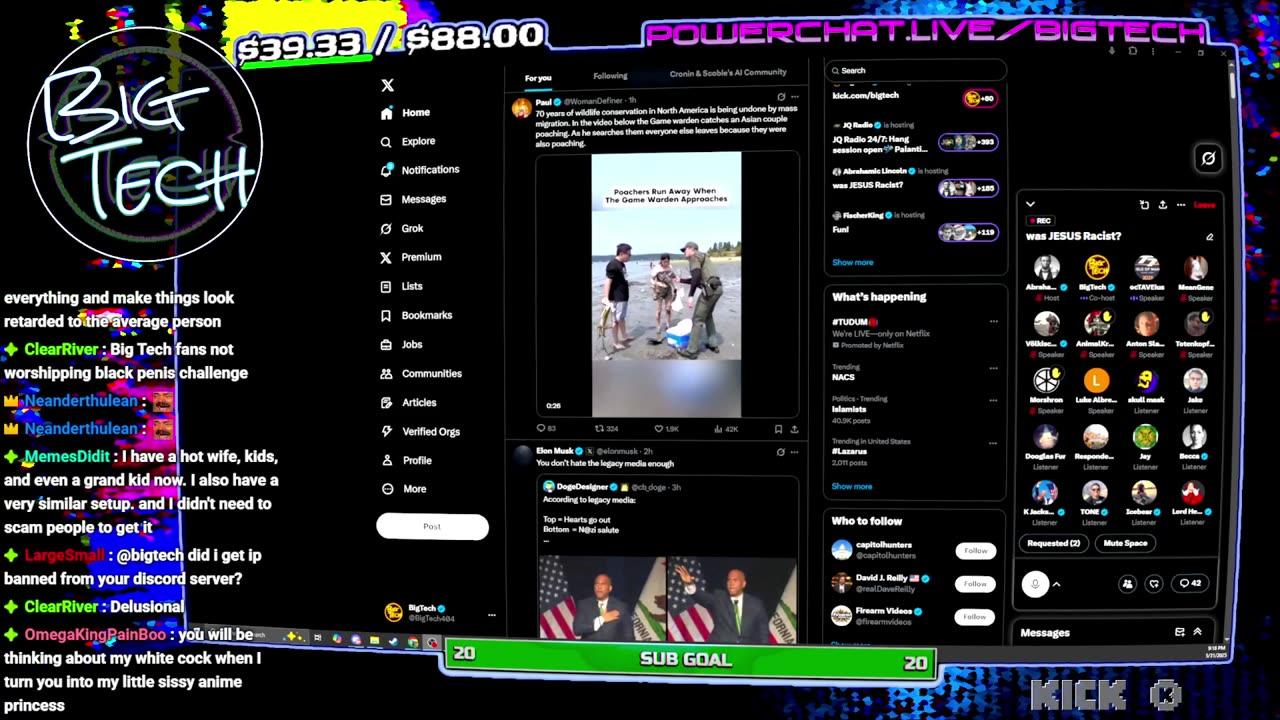
Task: Follow capitolhunters
Action: coord(975,550)
